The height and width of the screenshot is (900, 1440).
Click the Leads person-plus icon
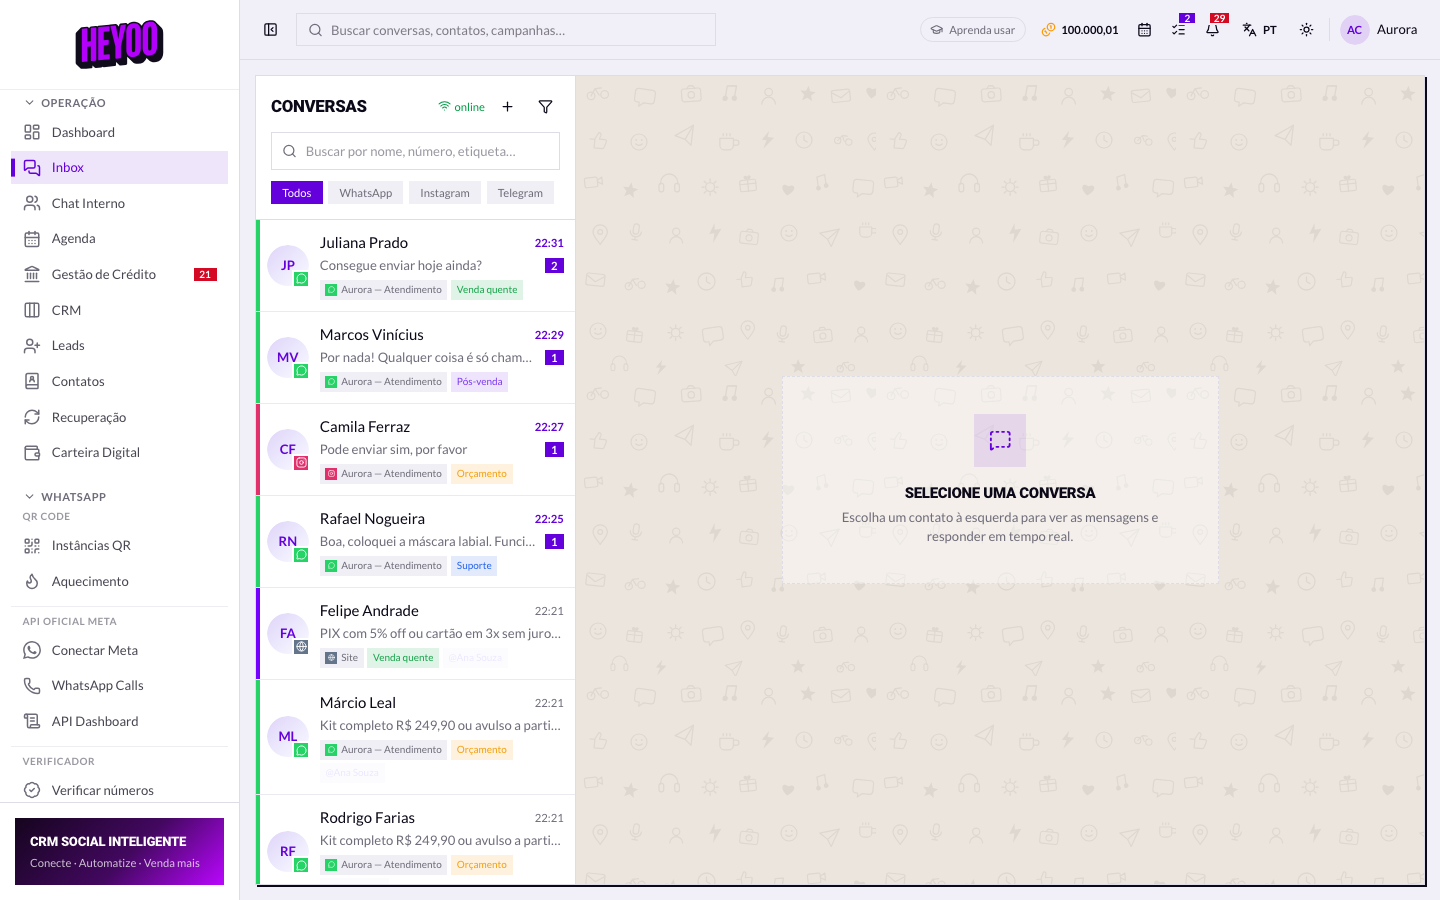pyautogui.click(x=32, y=346)
